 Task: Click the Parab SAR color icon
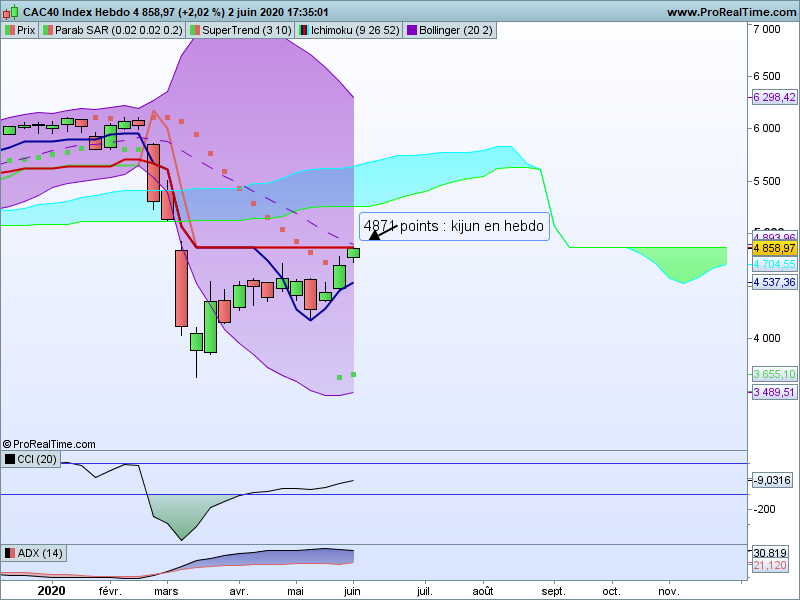point(47,31)
